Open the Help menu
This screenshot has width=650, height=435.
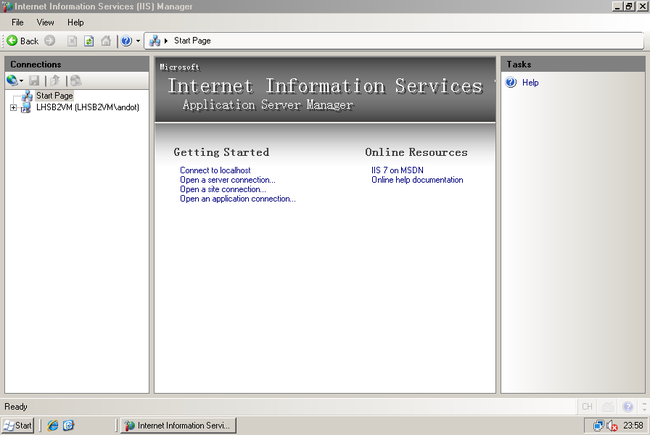tap(75, 22)
